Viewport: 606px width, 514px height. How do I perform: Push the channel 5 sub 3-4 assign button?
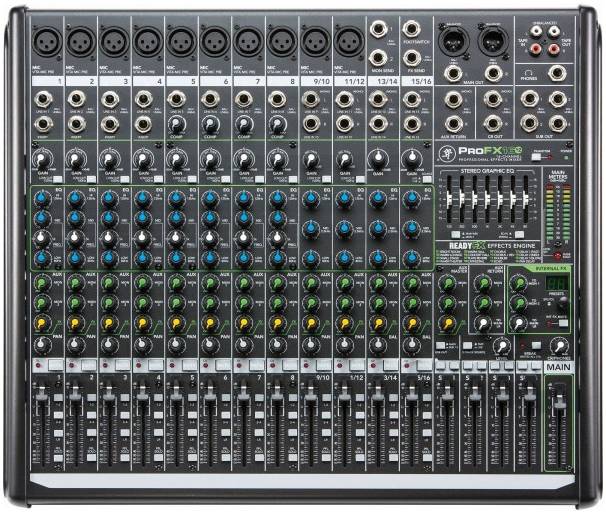click(x=192, y=415)
